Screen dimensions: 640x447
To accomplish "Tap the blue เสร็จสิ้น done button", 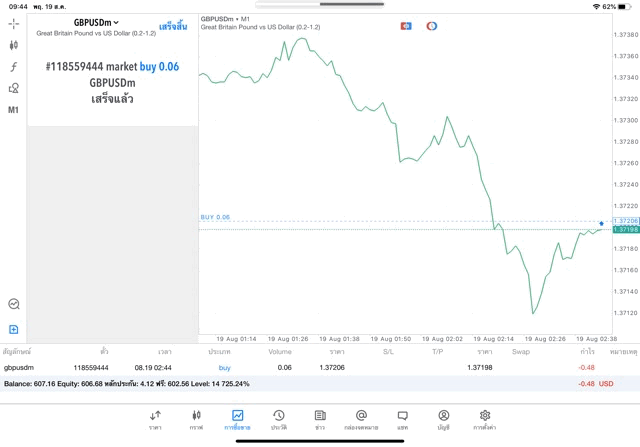I will (173, 27).
